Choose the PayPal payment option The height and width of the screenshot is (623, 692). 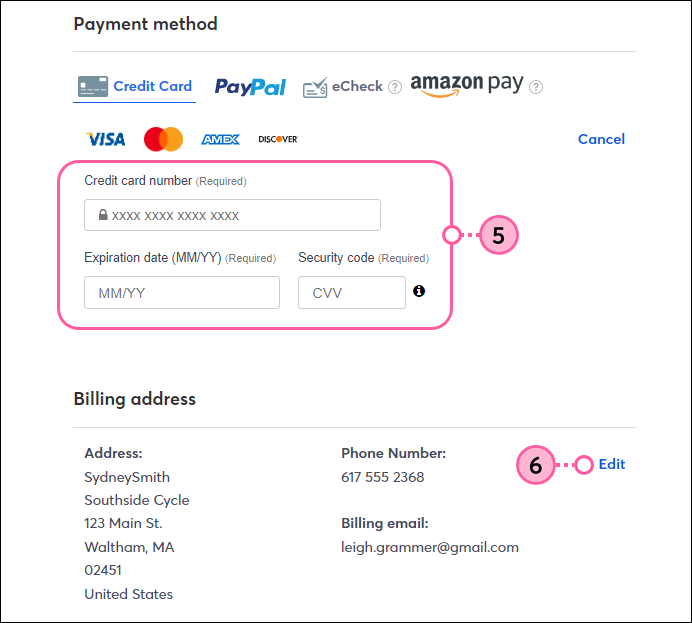[250, 87]
